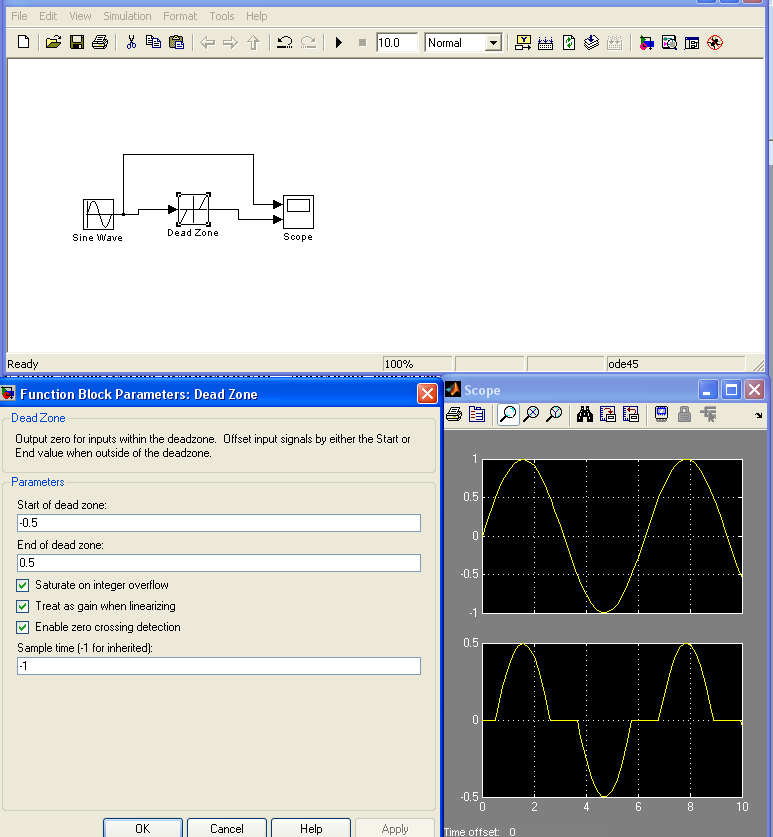Open the Model Explorer icon
This screenshot has width=773, height=837.
pos(669,42)
